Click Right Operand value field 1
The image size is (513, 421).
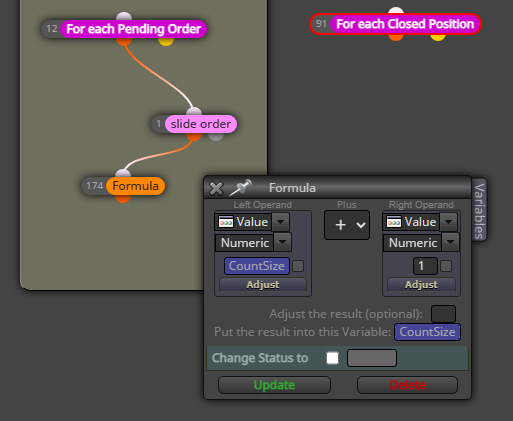tap(425, 266)
